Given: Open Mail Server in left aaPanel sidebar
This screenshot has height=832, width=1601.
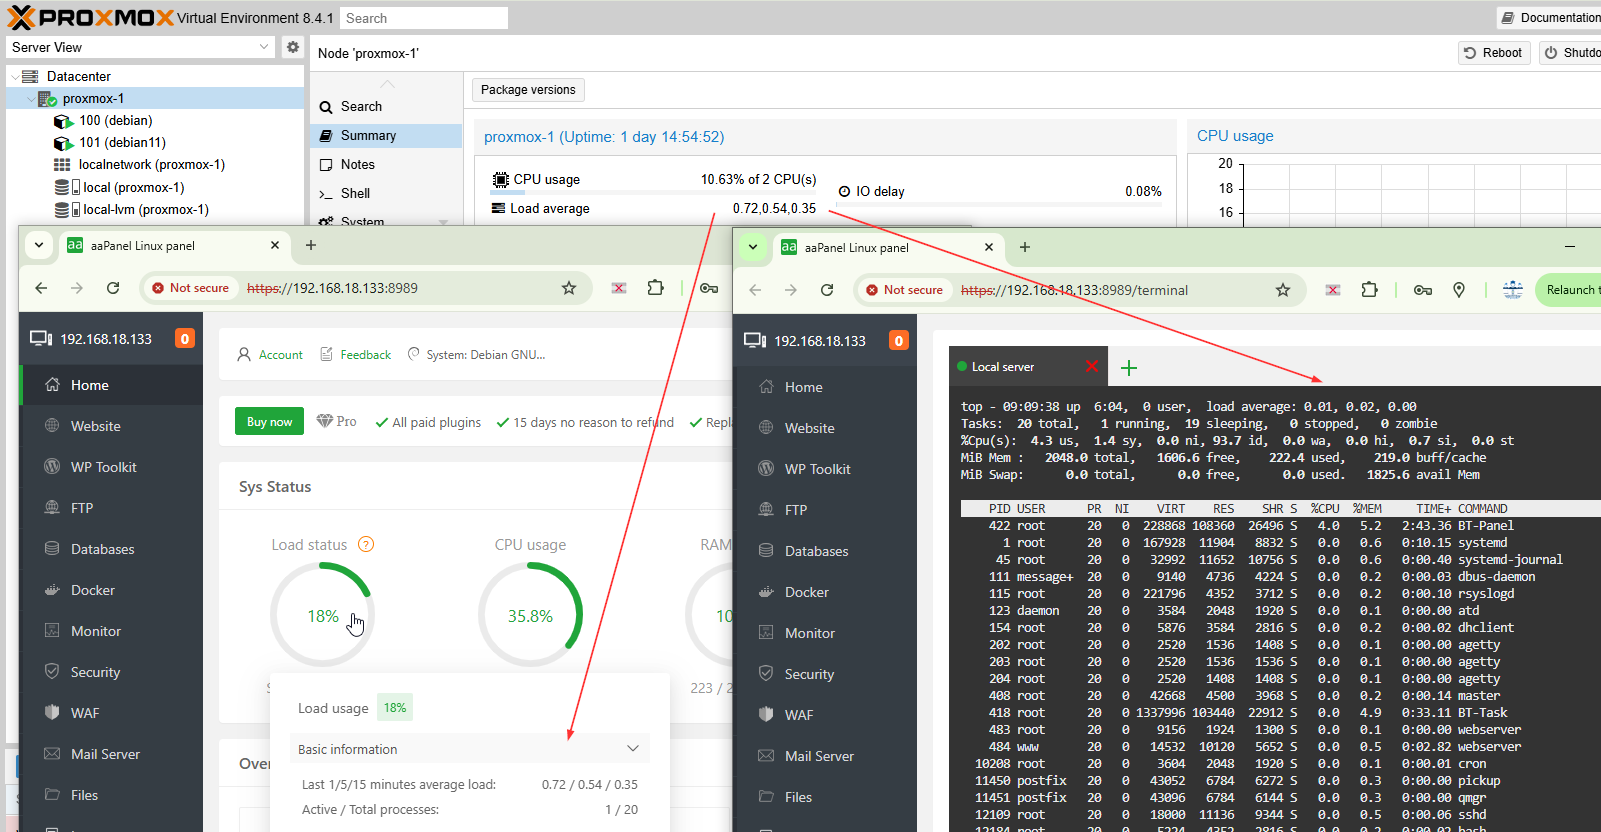Looking at the screenshot, I should point(111,754).
